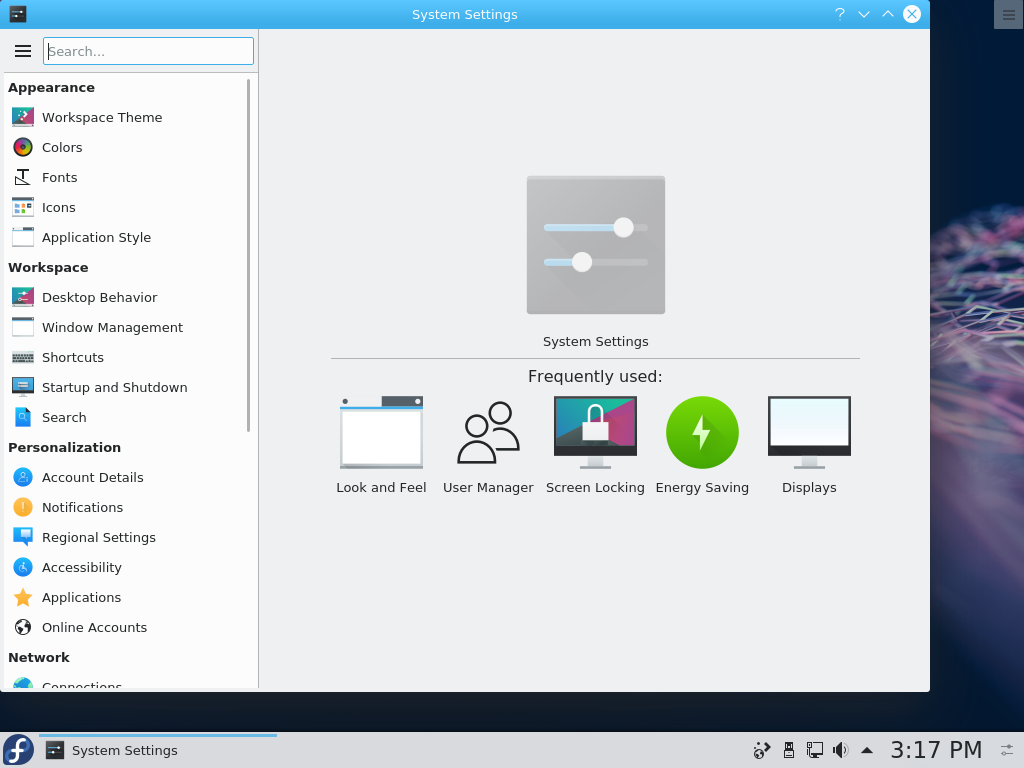Open Regional Settings icon
1024x768 pixels.
point(23,538)
